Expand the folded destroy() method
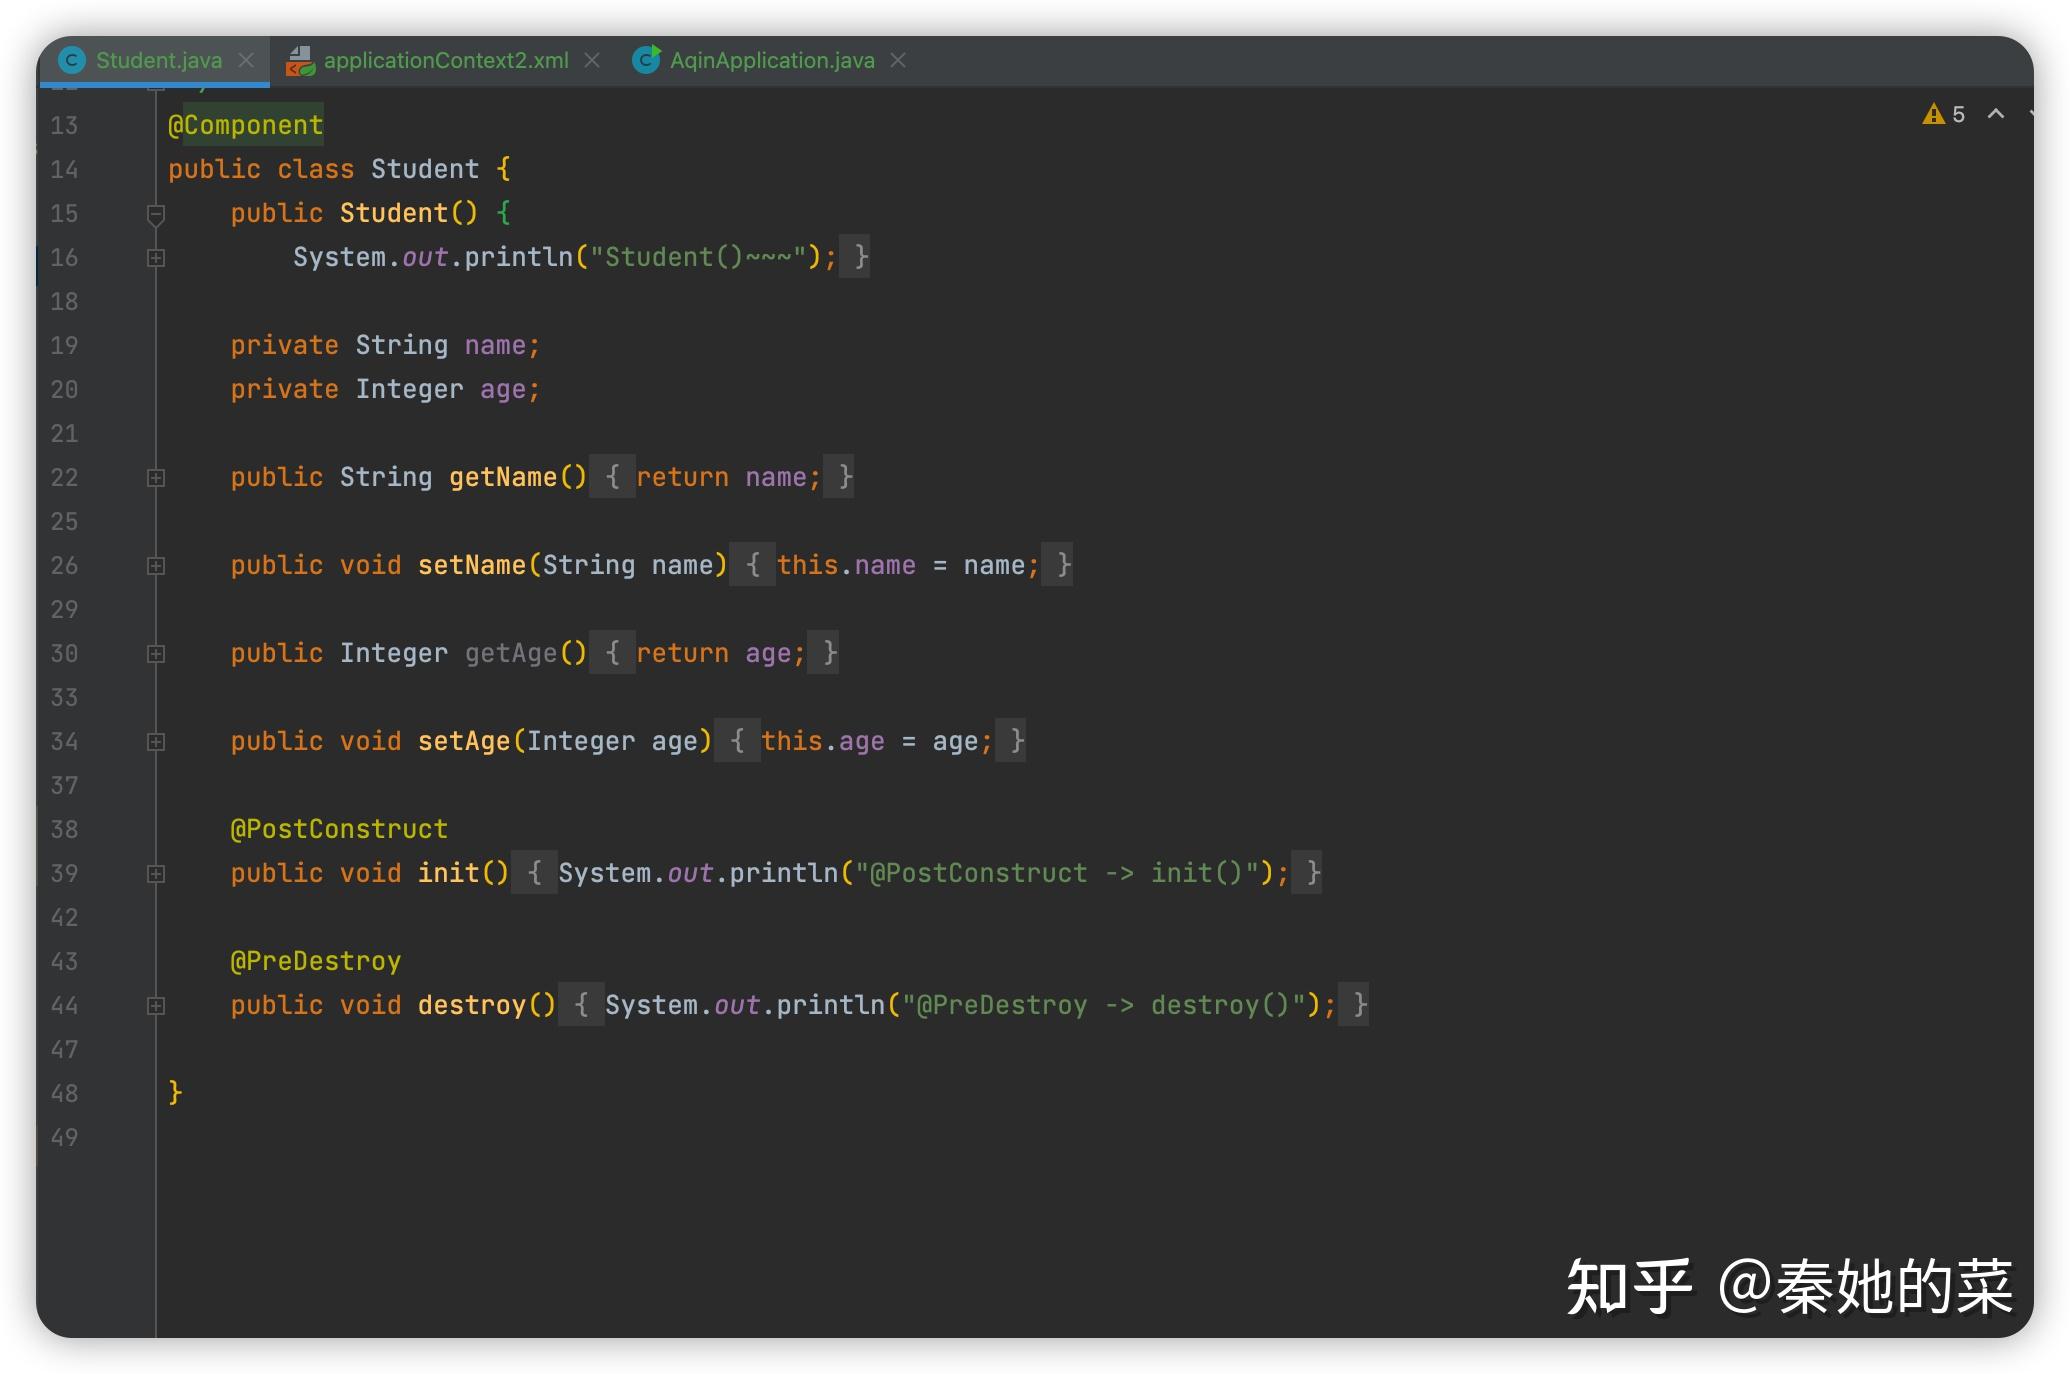Screen dimensions: 2070x1374 [156, 1006]
